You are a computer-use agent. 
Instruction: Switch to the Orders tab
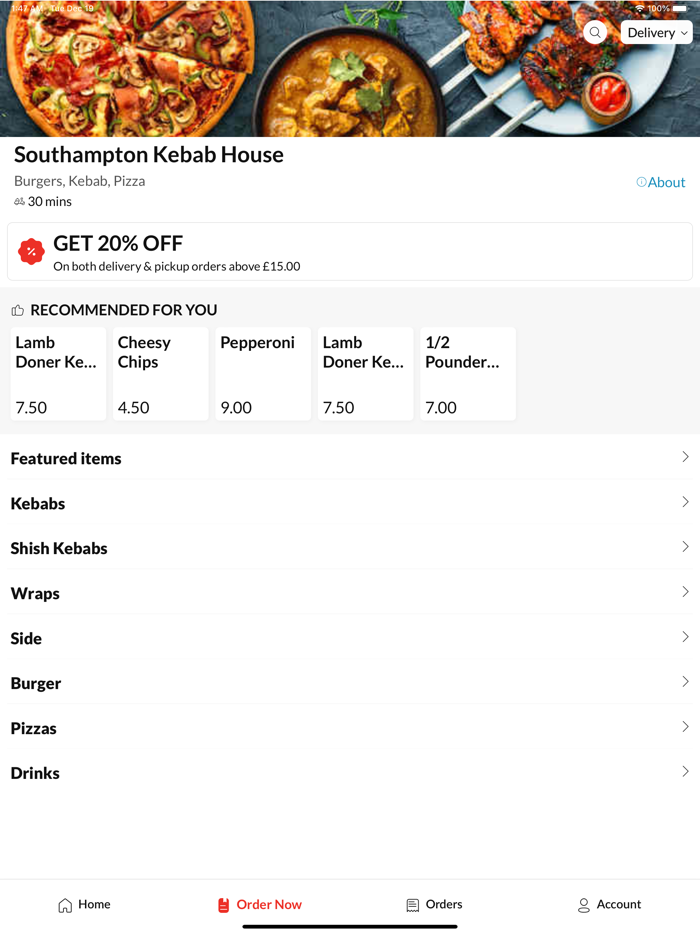(434, 904)
